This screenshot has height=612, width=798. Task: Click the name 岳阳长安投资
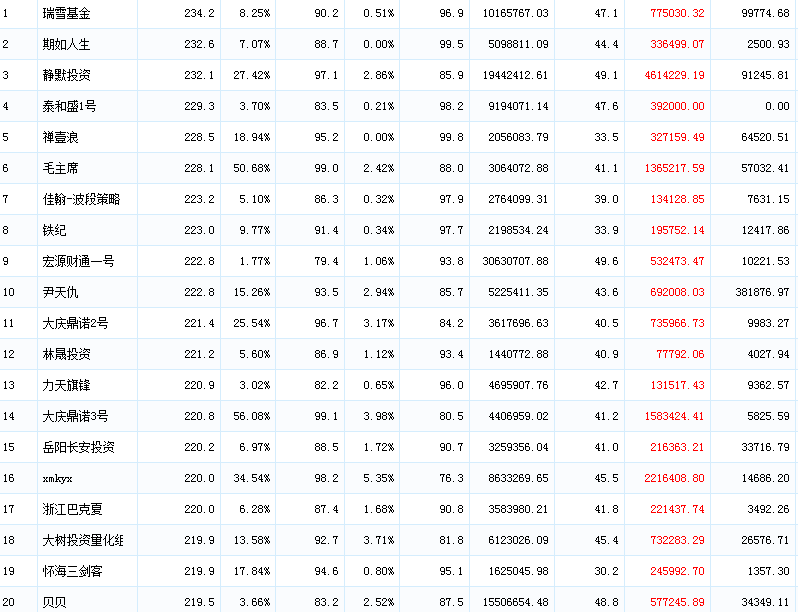[x=78, y=448]
